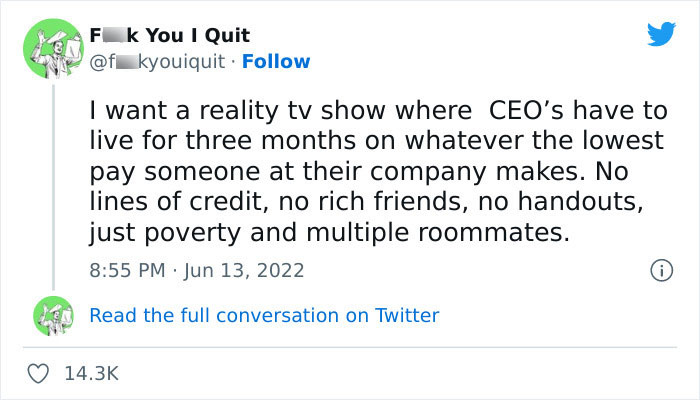Open the 8:55 PM time stamp
700x400 pixels.
coord(125,270)
